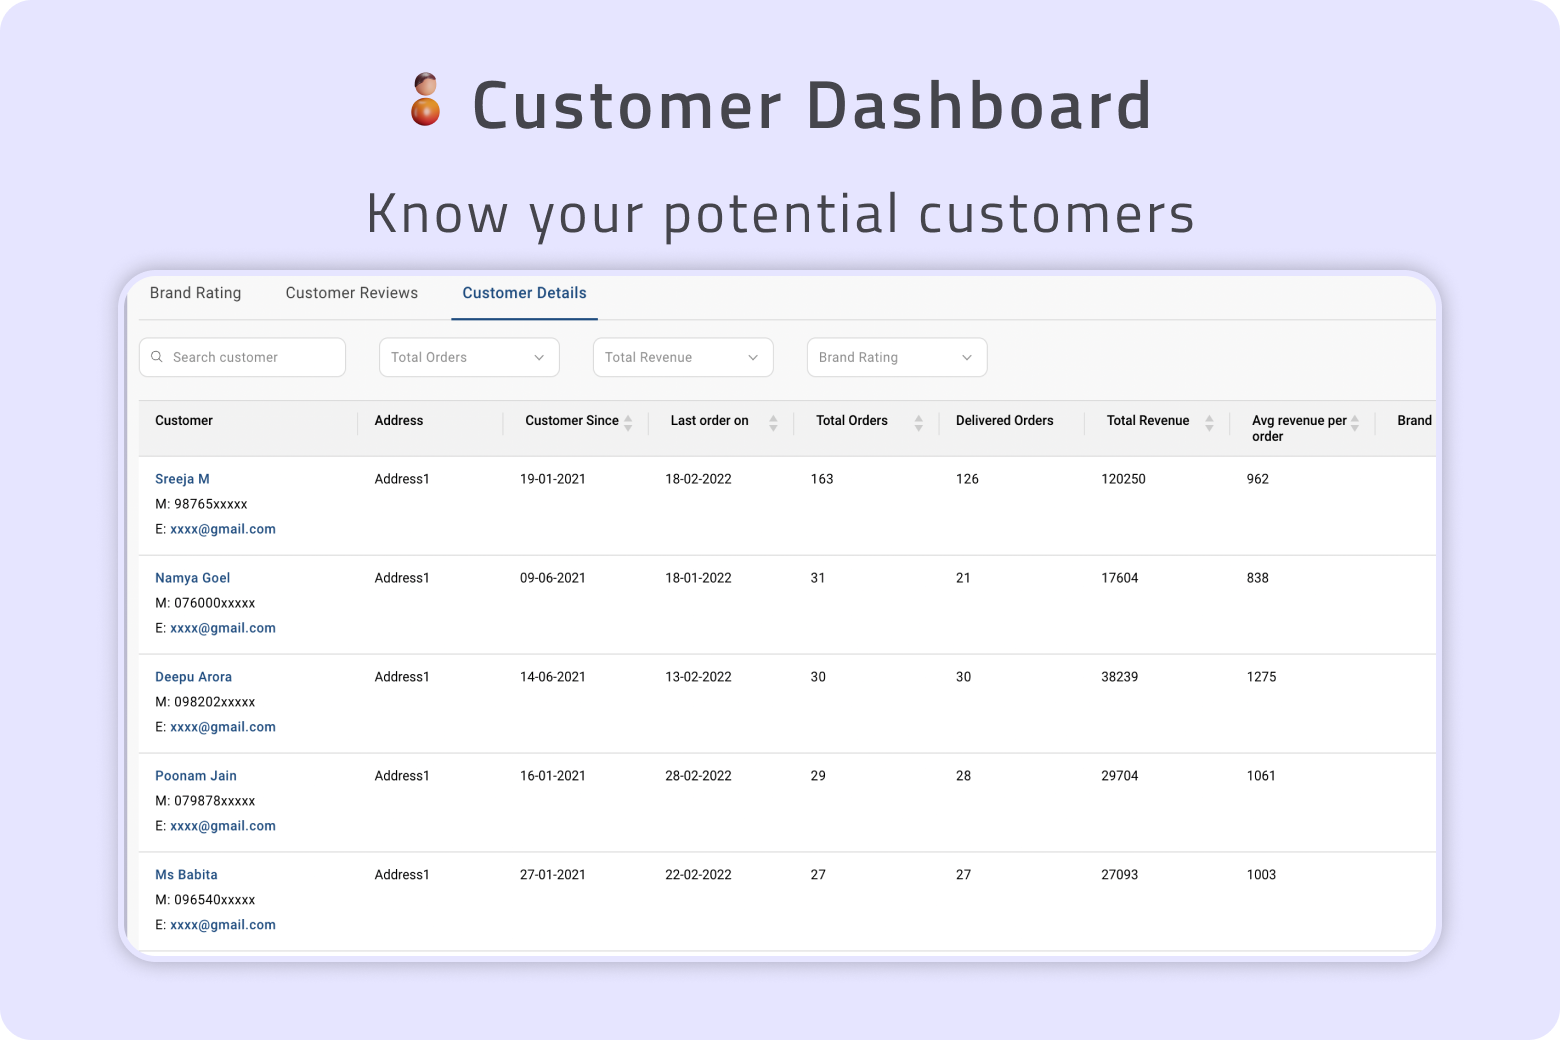Switch to the Brand Rating tab

[x=195, y=293]
